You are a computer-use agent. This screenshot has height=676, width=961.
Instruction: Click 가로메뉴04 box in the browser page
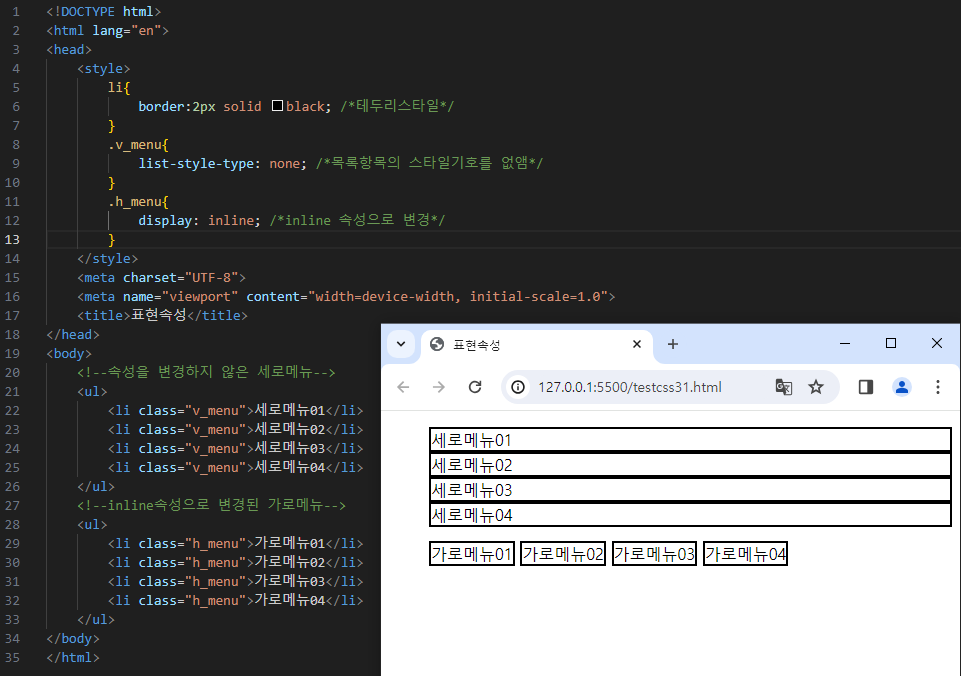(x=745, y=554)
